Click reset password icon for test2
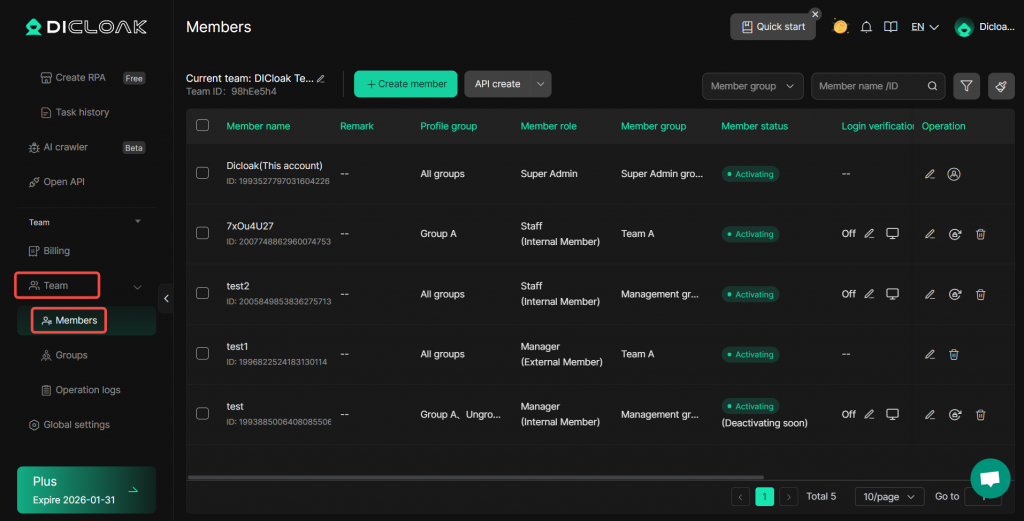The width and height of the screenshot is (1024, 521). tap(955, 294)
